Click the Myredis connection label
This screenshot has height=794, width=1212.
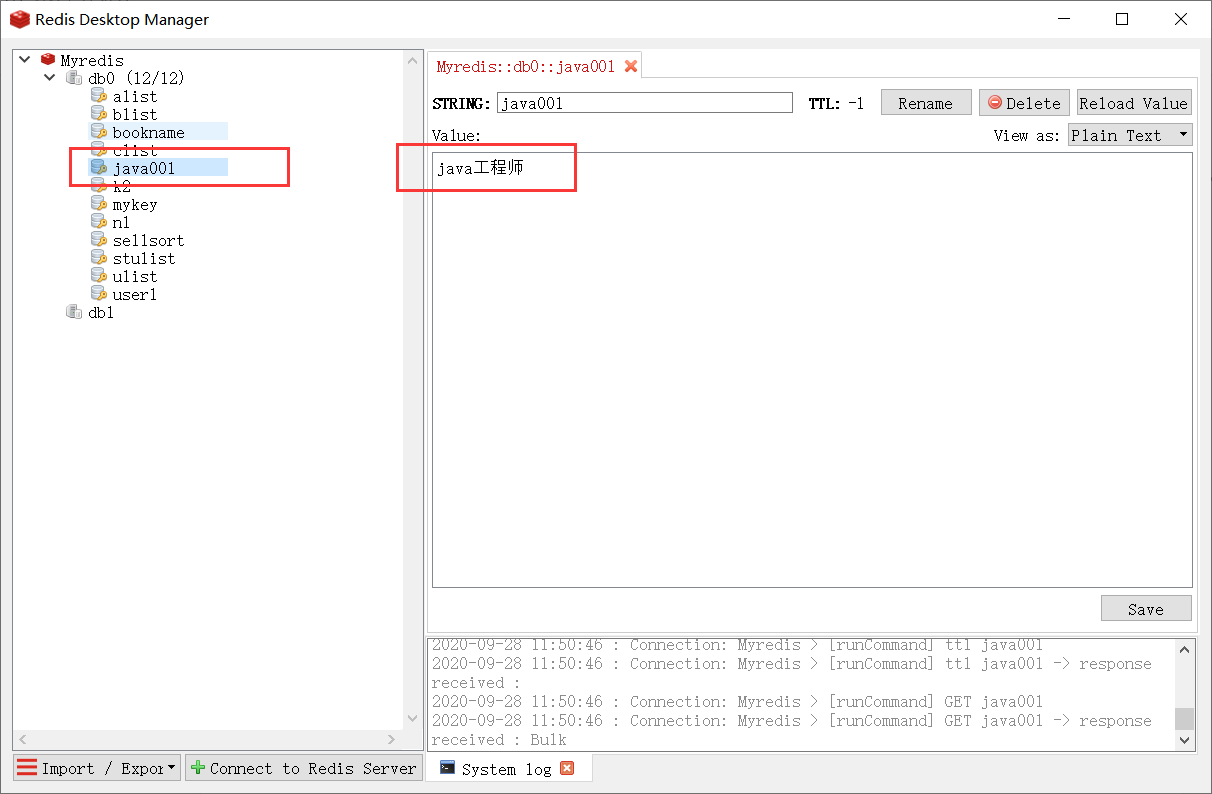point(92,60)
